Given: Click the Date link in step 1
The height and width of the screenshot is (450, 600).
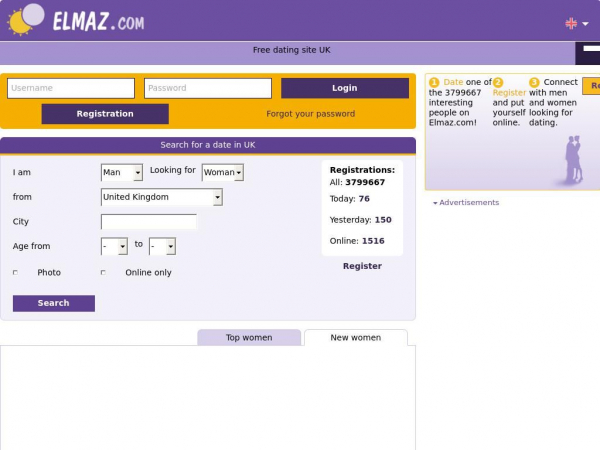Looking at the screenshot, I should pos(453,82).
